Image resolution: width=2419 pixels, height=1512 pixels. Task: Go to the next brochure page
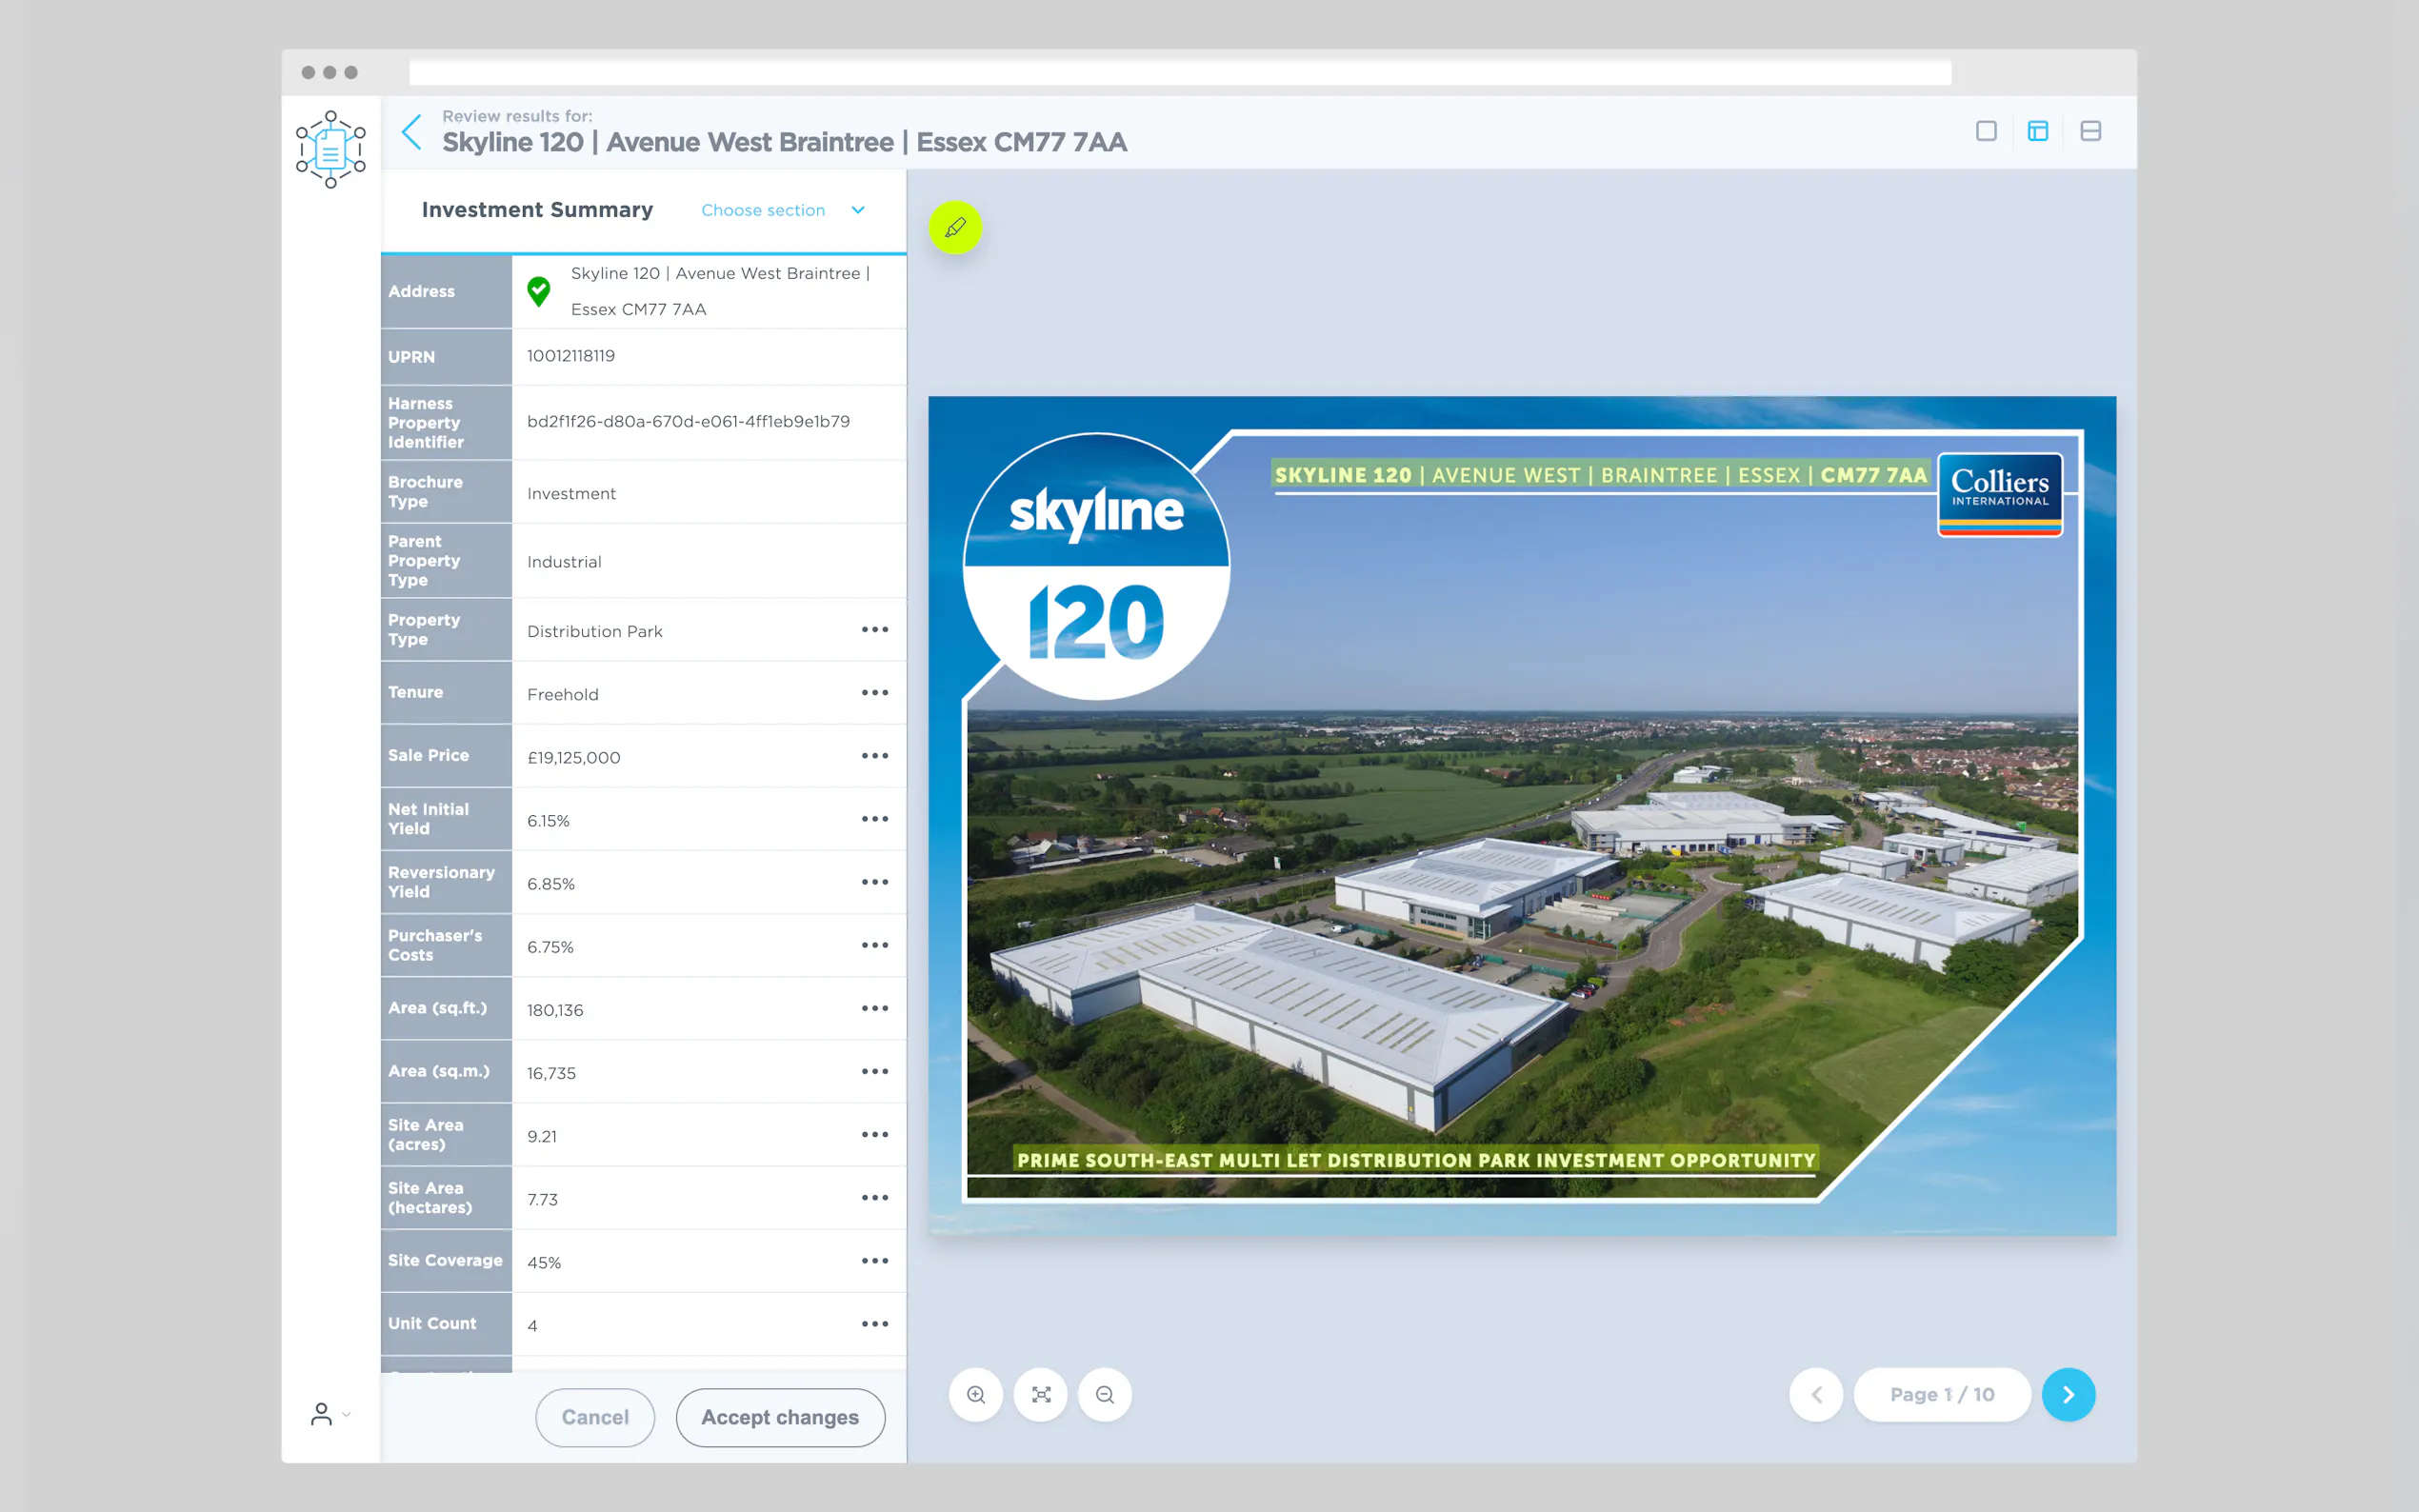2068,1394
